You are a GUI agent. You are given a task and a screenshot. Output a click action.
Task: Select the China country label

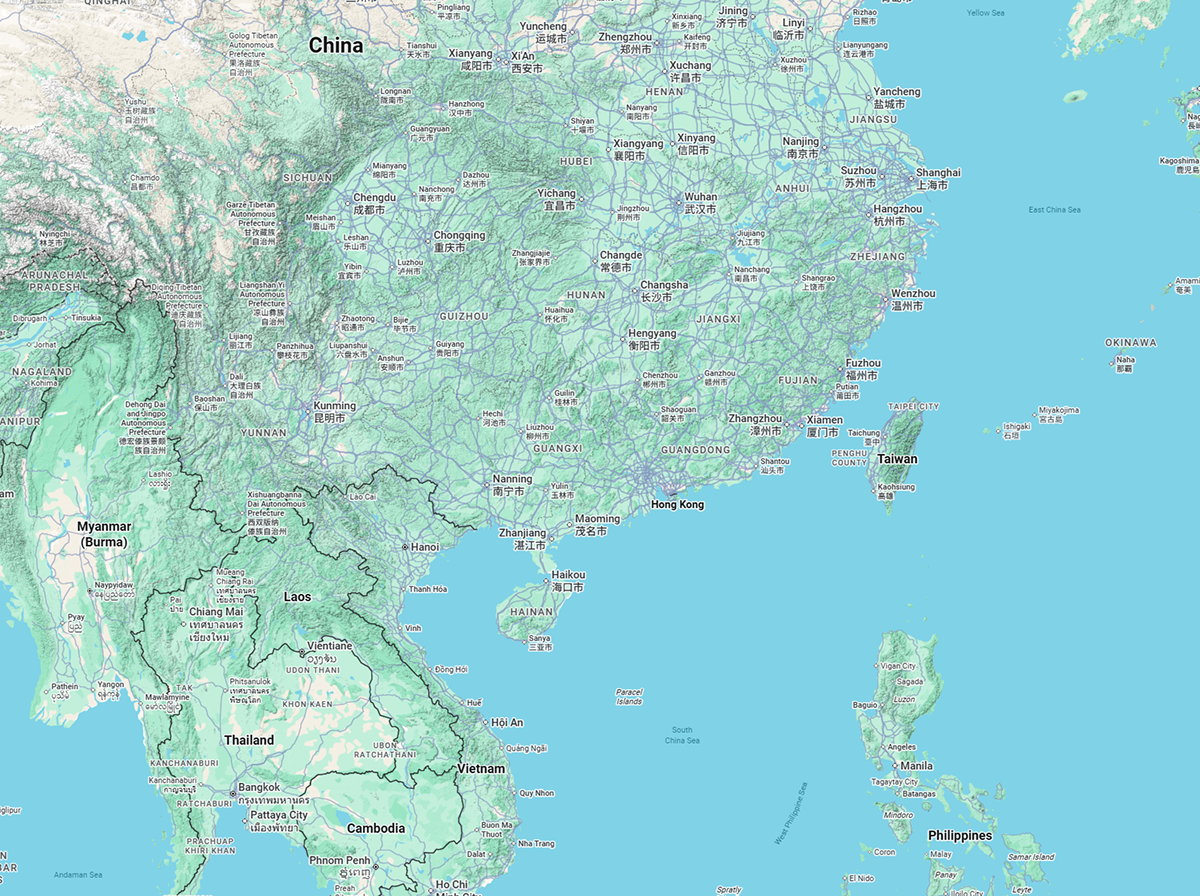336,45
